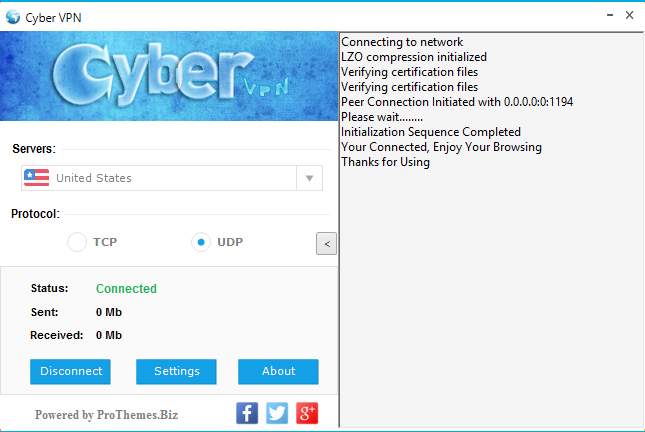Open the Facebook page icon
645x432 pixels.
(247, 413)
